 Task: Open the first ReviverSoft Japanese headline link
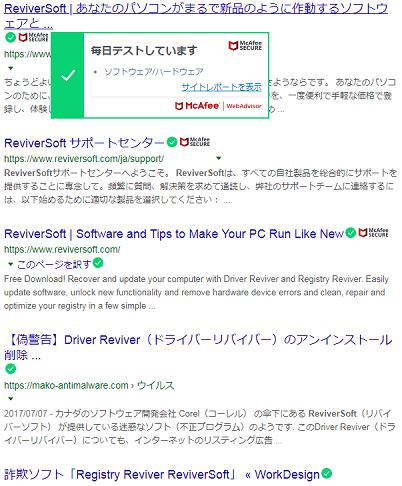(x=196, y=16)
